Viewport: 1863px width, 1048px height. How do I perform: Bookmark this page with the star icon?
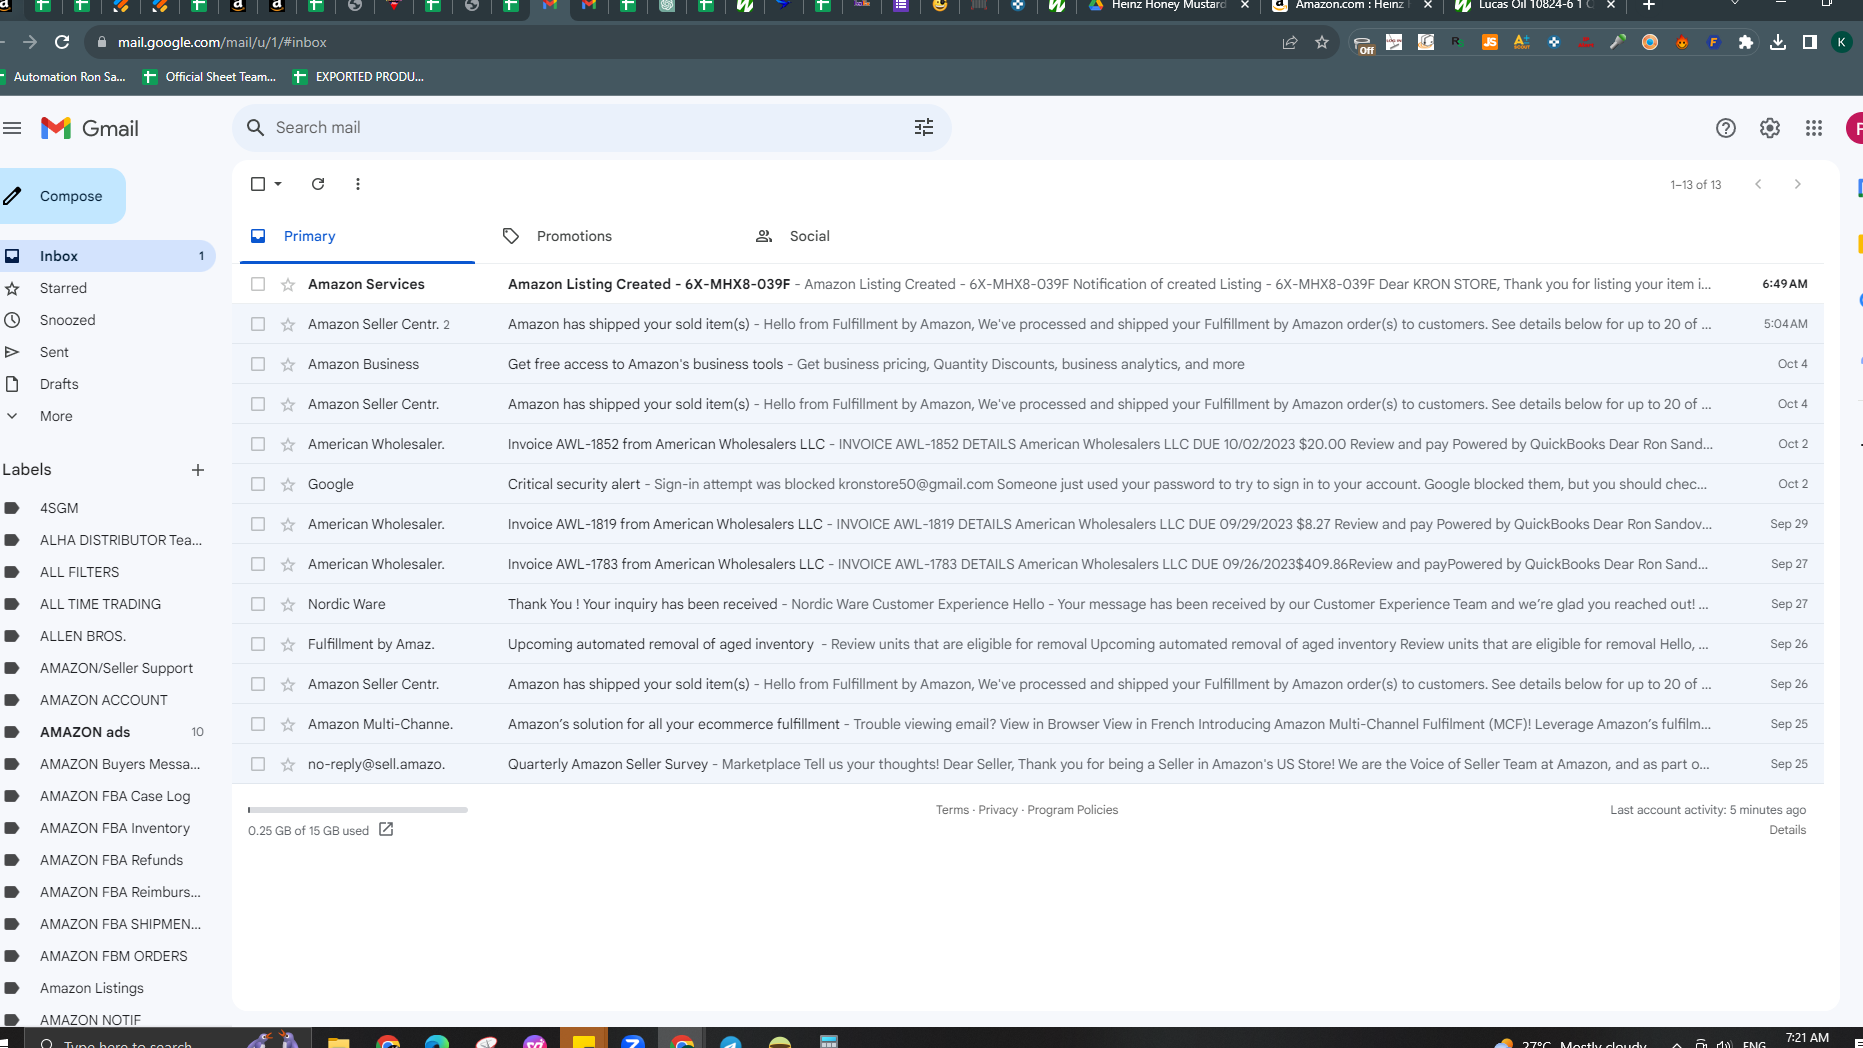click(x=1322, y=42)
